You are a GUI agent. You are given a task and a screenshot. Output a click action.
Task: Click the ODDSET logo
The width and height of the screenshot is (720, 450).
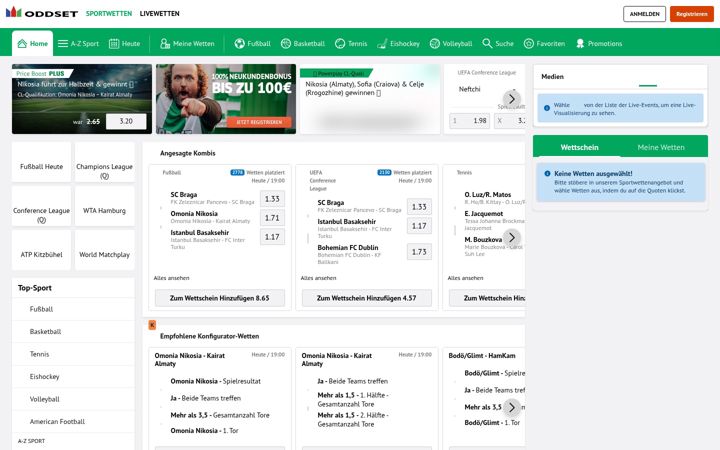pos(42,13)
